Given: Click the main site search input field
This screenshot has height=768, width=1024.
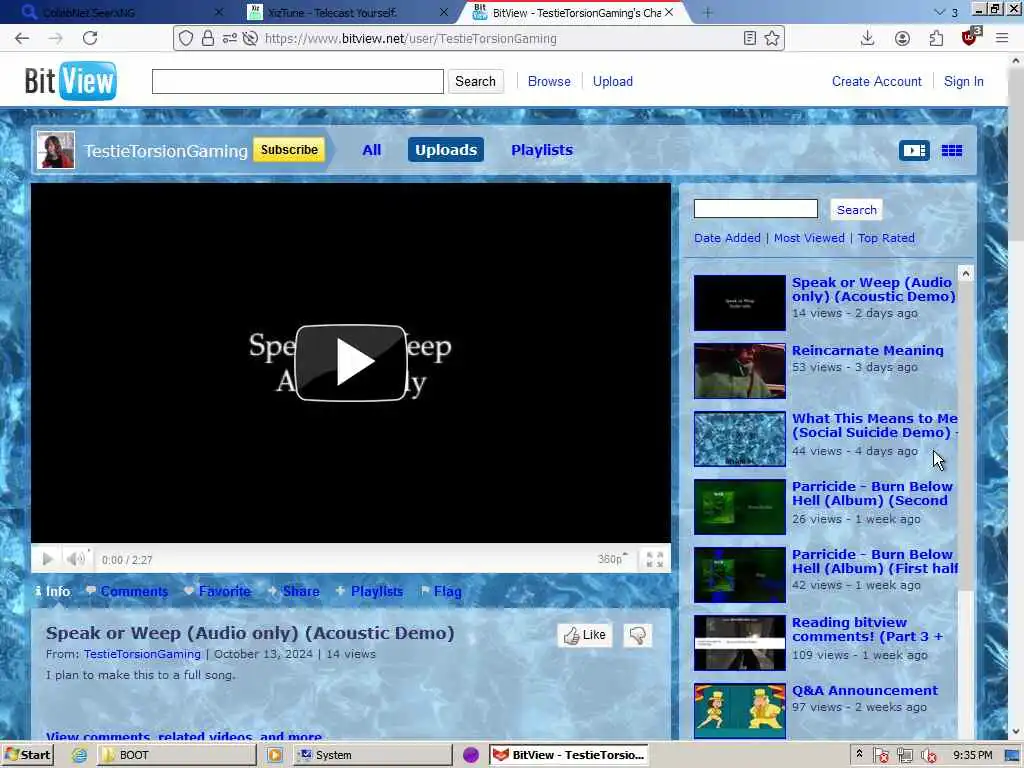Looking at the screenshot, I should pyautogui.click(x=298, y=82).
